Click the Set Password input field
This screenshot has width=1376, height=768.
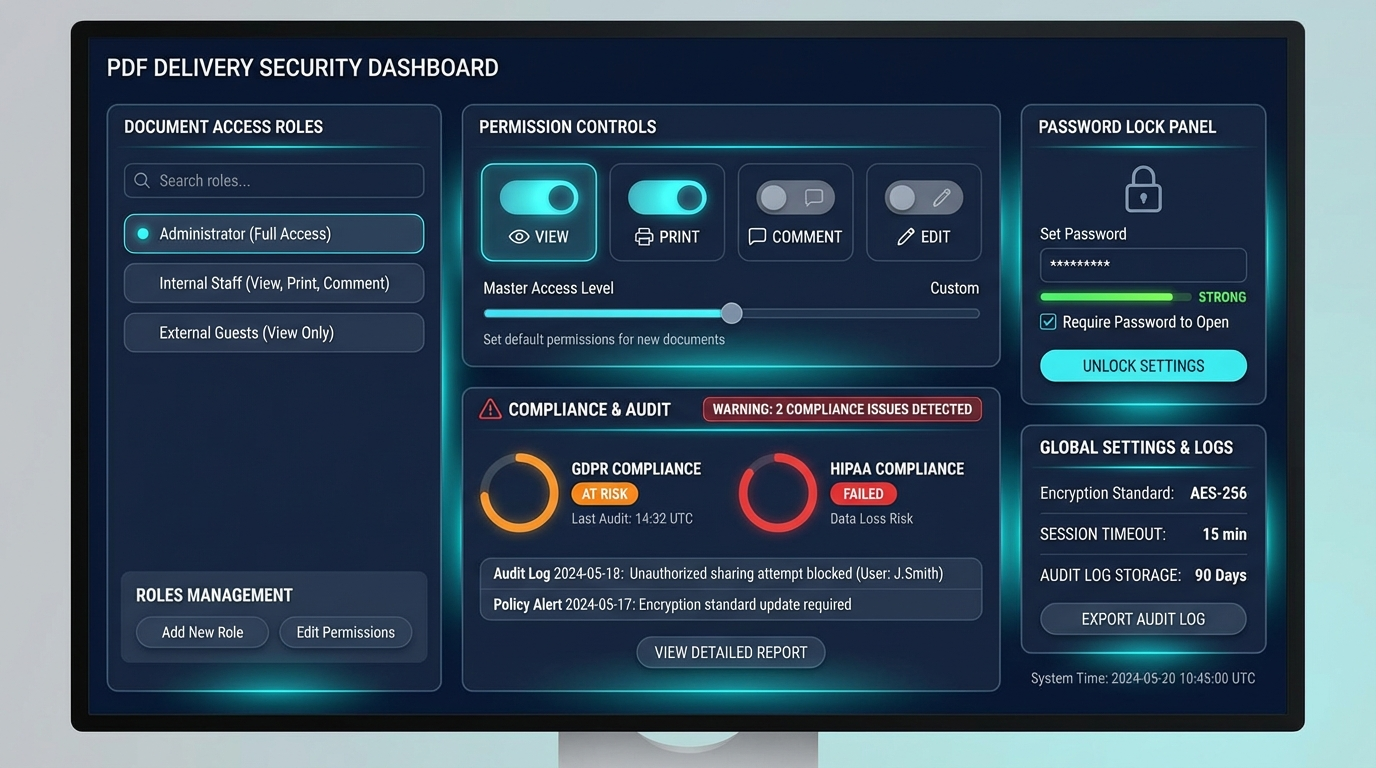(x=1142, y=265)
